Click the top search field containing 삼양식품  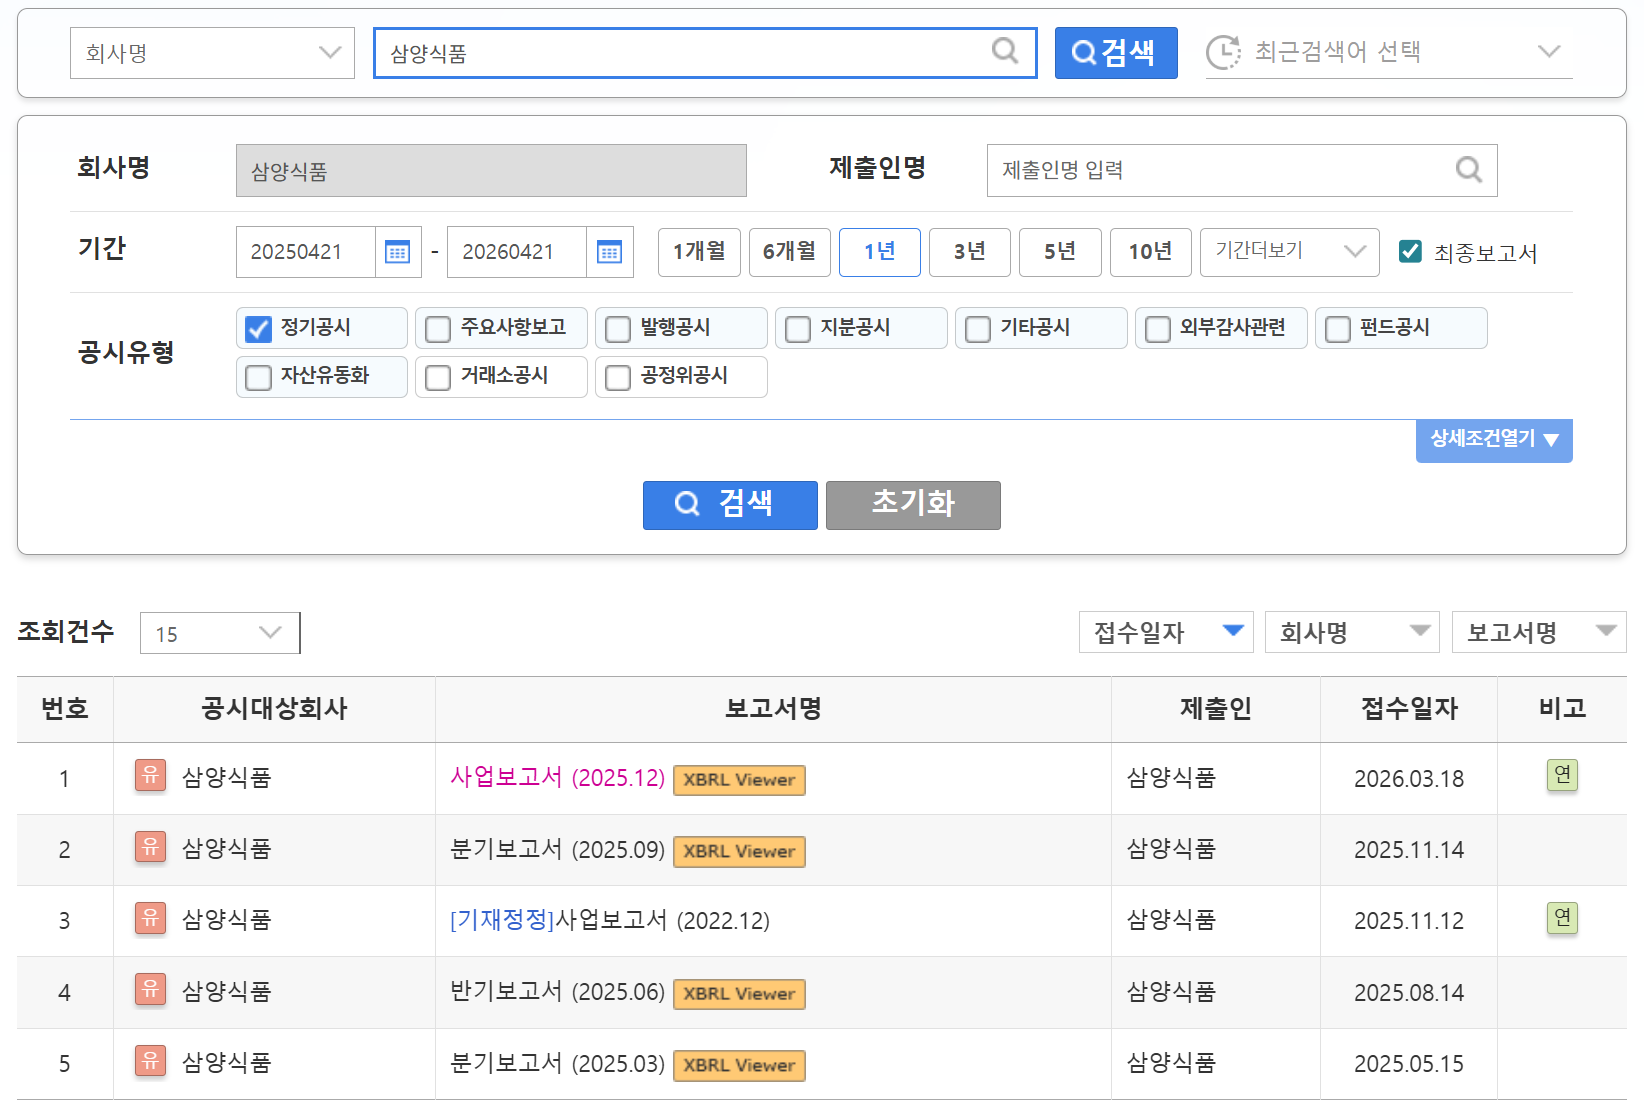(705, 53)
